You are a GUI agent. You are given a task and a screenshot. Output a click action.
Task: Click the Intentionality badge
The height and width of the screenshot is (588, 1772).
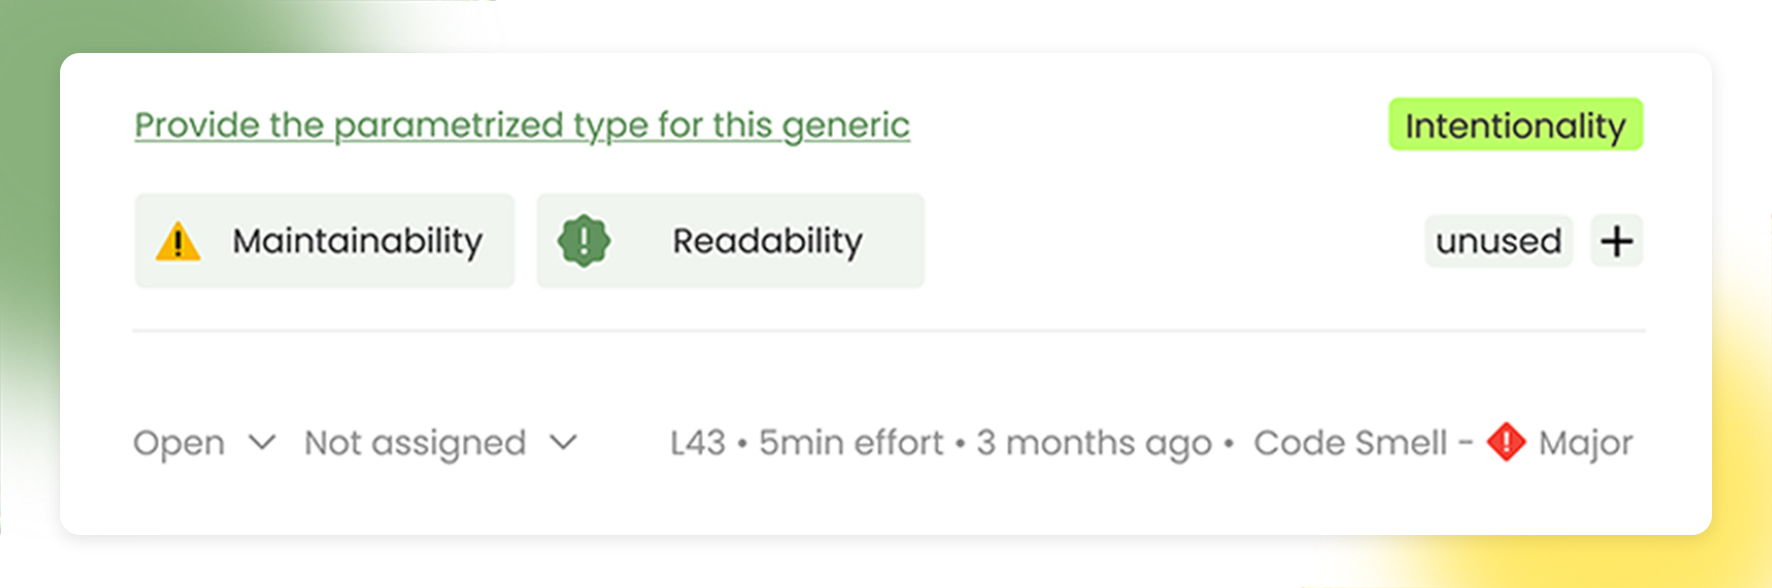click(1515, 125)
